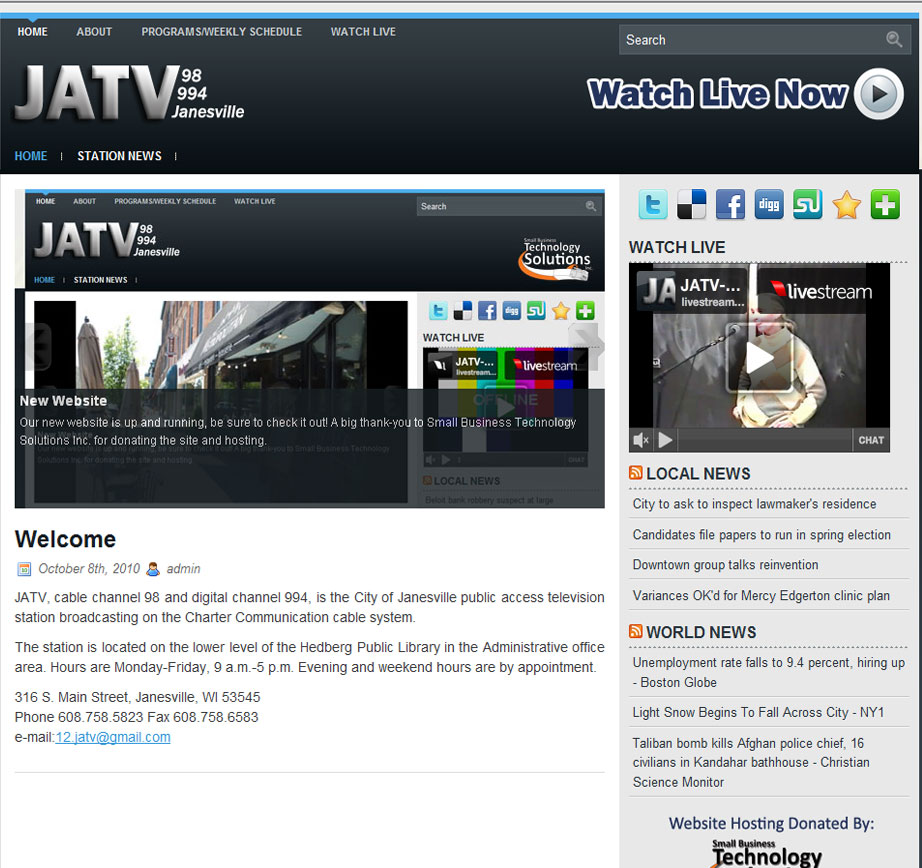This screenshot has width=922, height=868.
Task: Go to HOME in the top navigation
Action: pyautogui.click(x=32, y=32)
